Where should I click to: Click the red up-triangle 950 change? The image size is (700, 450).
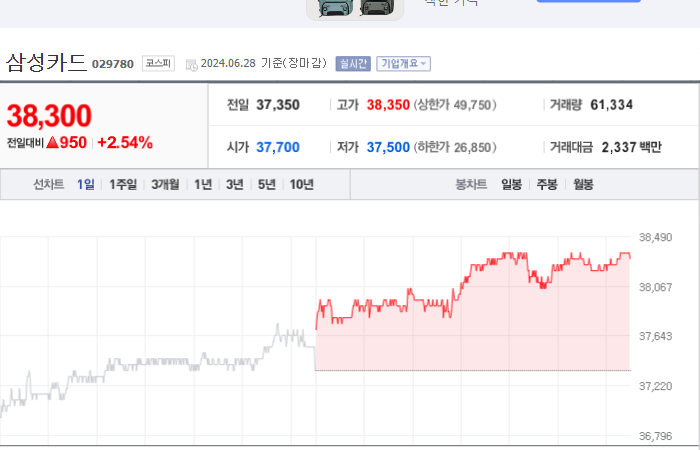coord(67,143)
